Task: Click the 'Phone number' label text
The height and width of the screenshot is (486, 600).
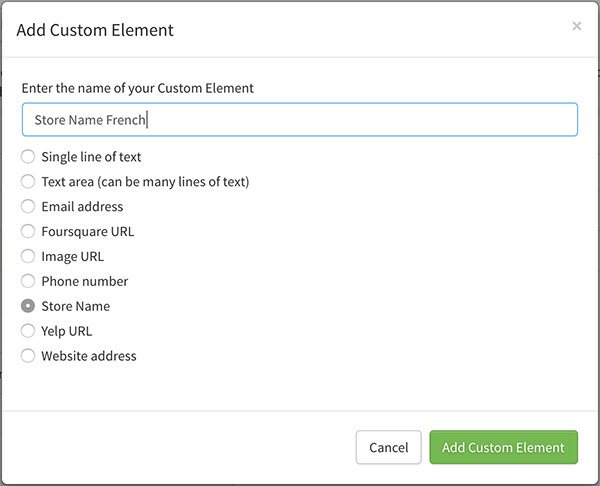Action: click(85, 281)
